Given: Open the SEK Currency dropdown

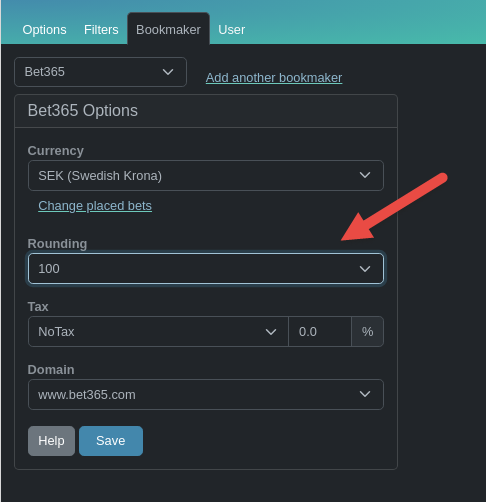Looking at the screenshot, I should 206,175.
